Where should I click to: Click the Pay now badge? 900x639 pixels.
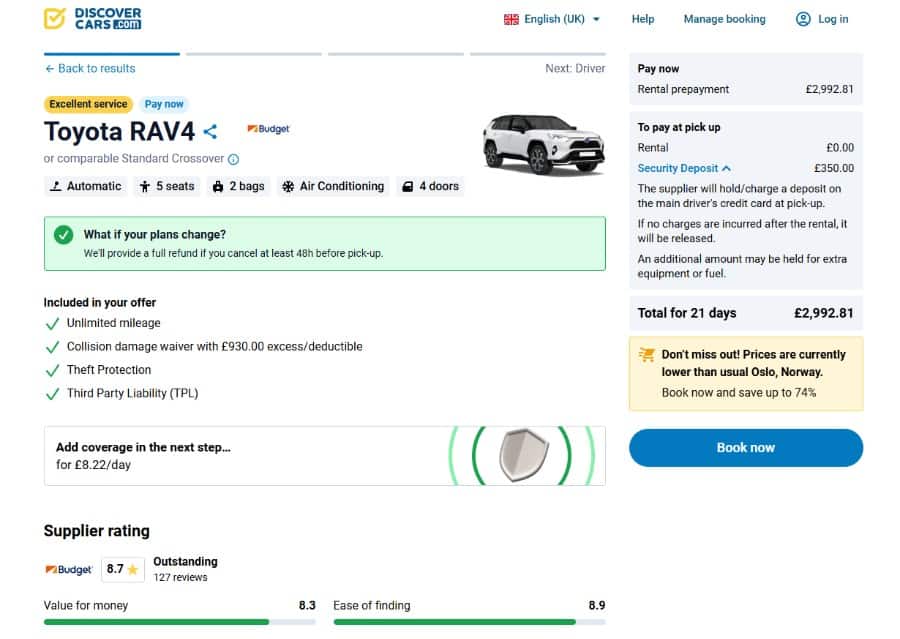[164, 104]
